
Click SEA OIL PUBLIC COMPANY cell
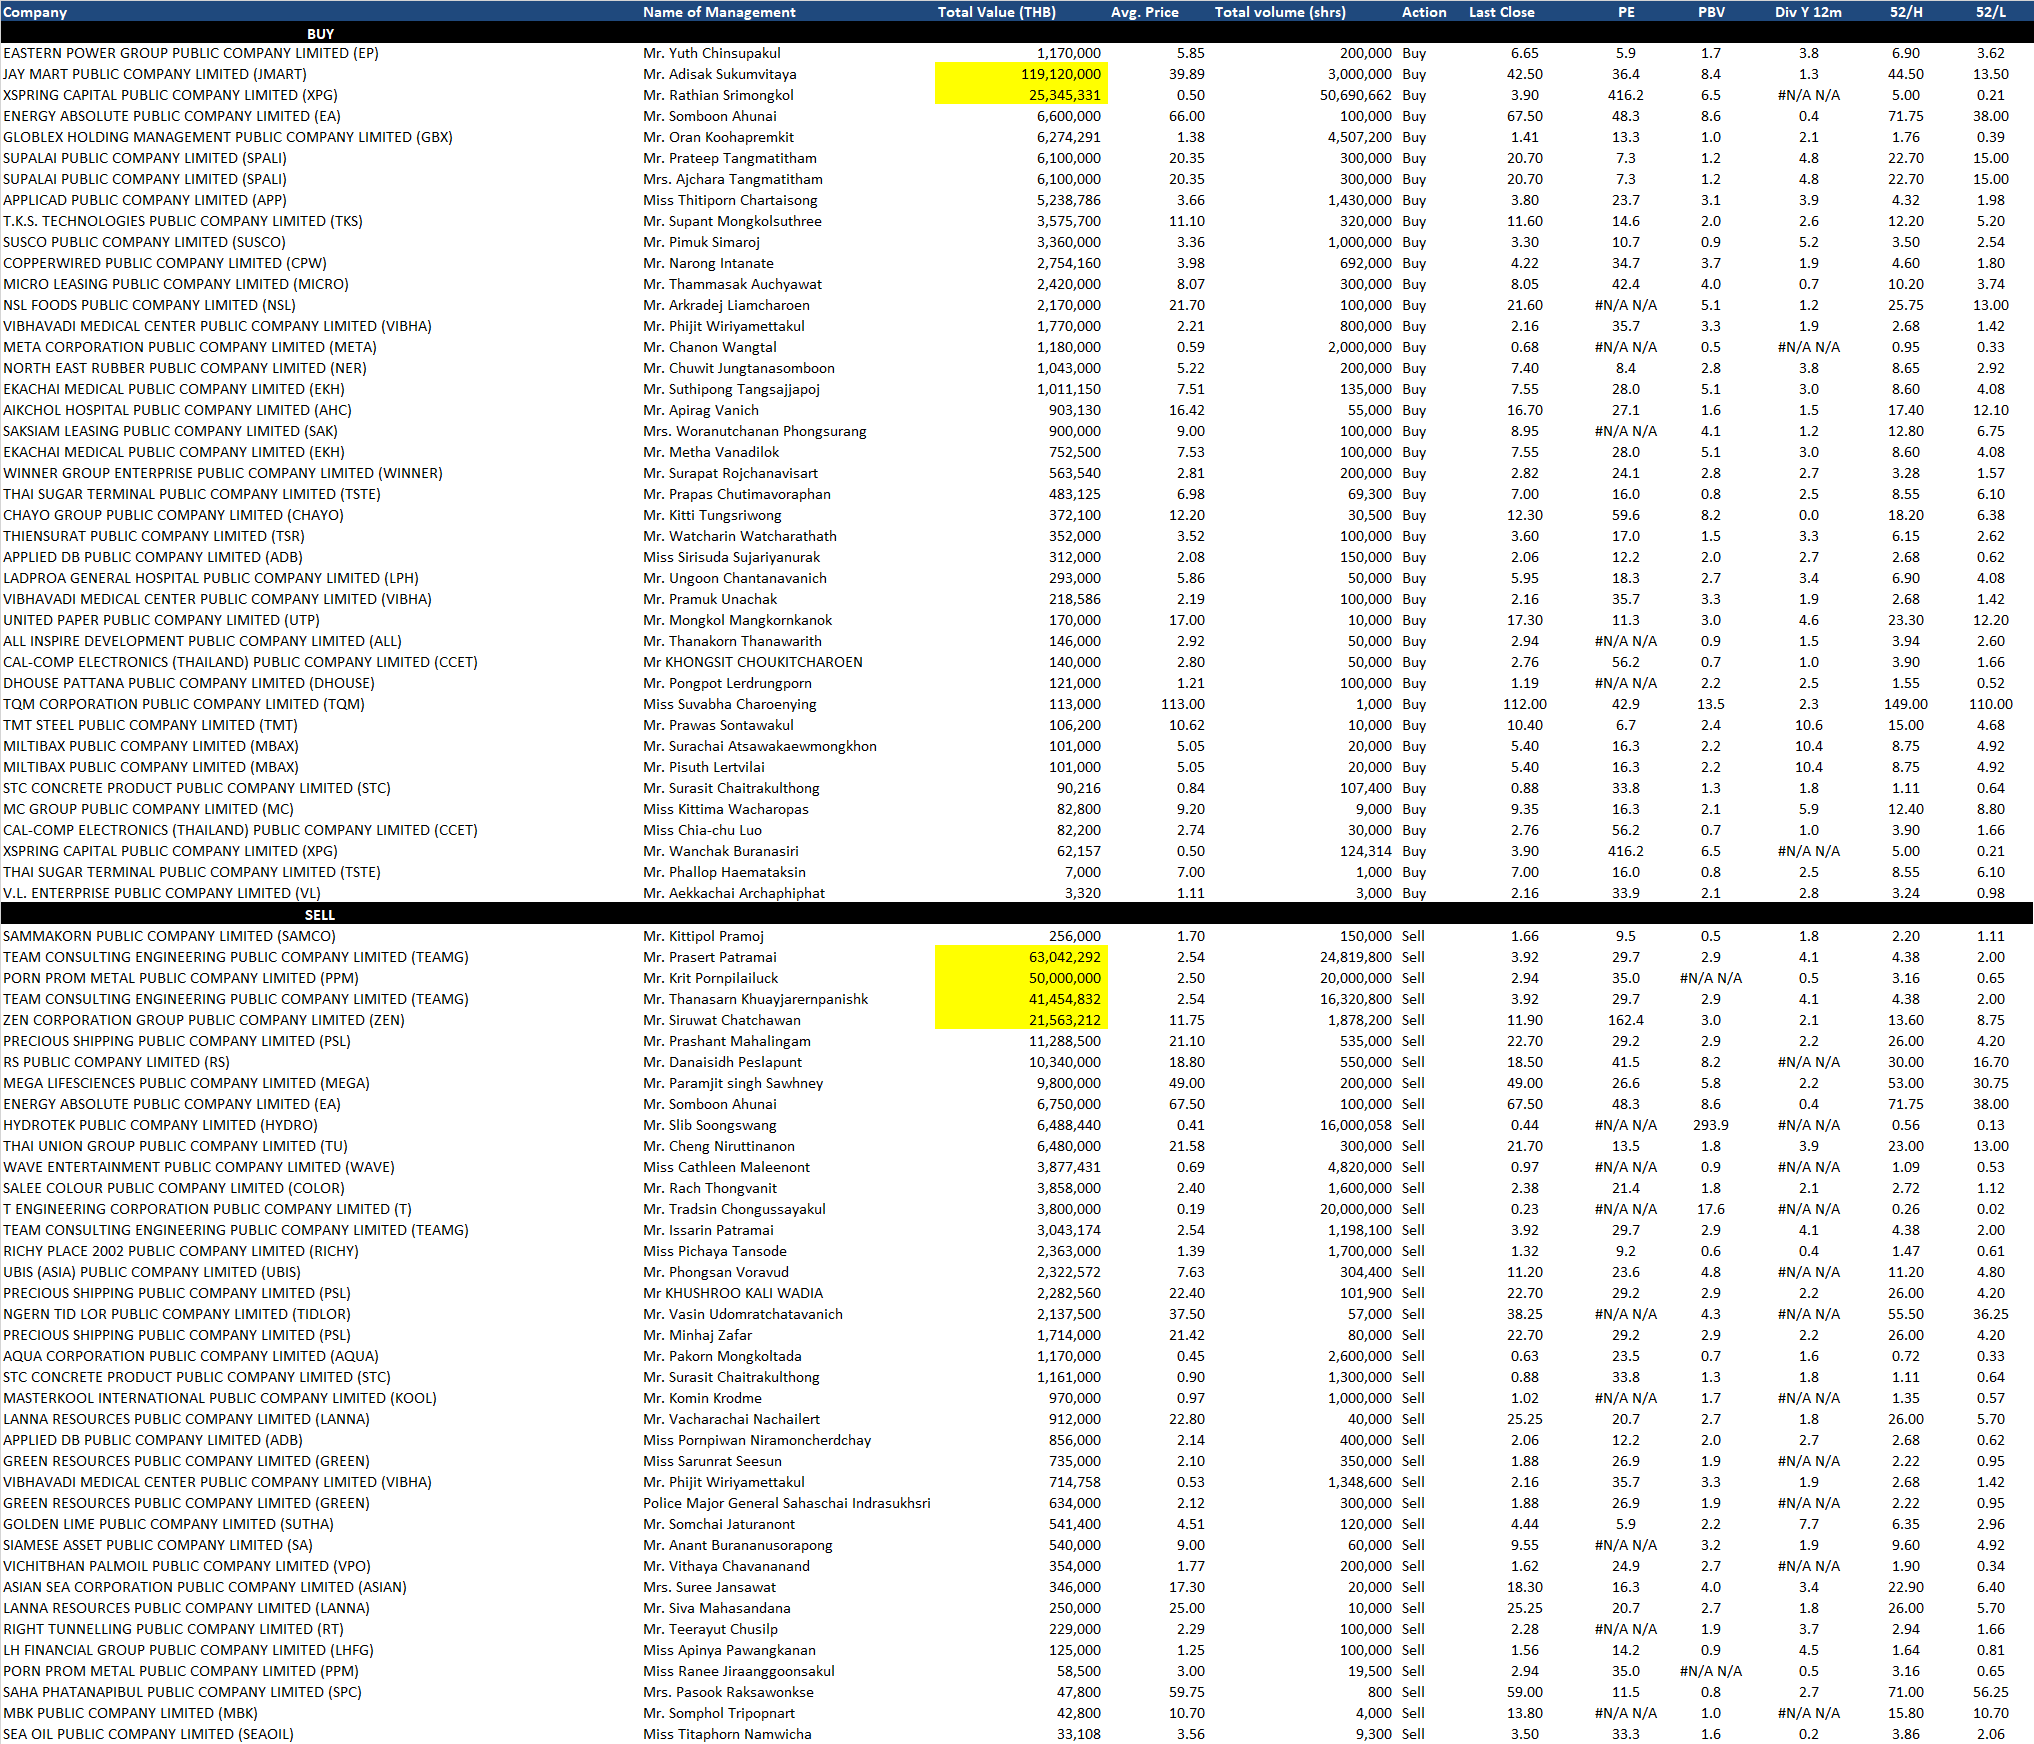point(148,1734)
